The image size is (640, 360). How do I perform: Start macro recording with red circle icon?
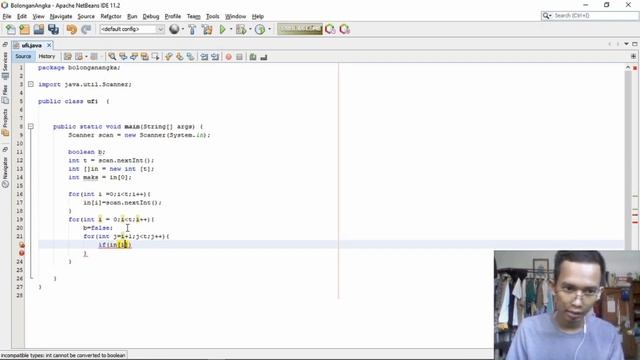229,57
